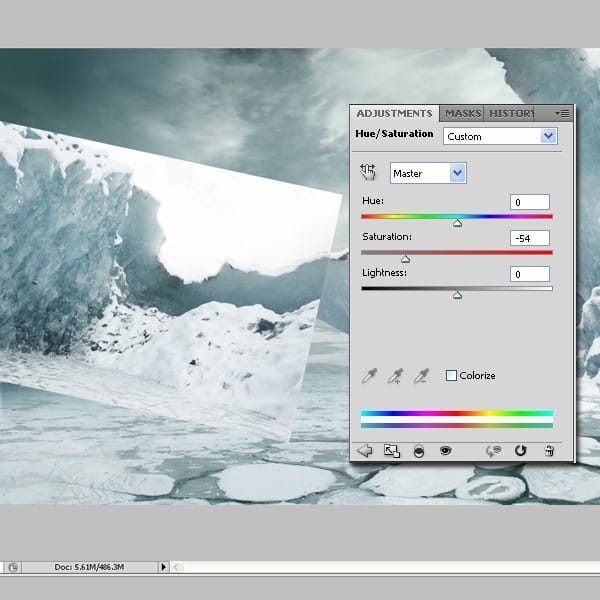Pick the first eyedropper tool

point(369,376)
